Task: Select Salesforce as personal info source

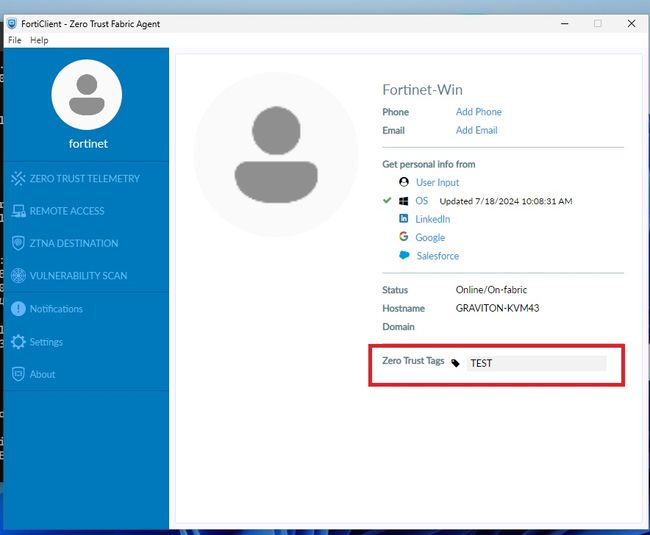Action: [438, 256]
